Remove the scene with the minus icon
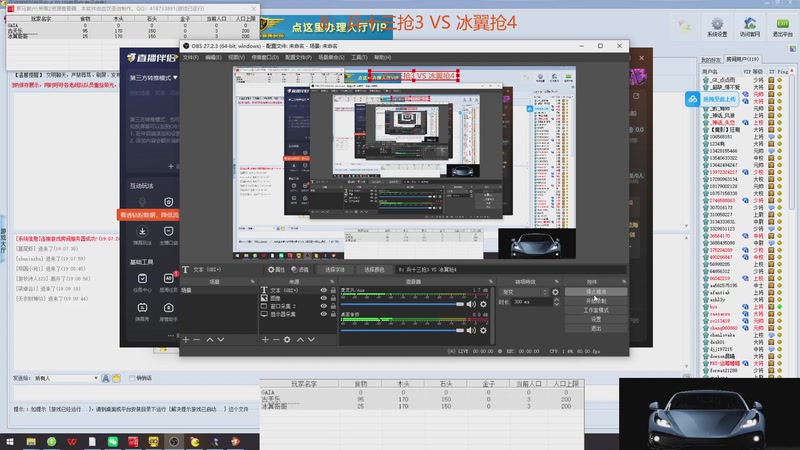The image size is (800, 450). (x=197, y=340)
